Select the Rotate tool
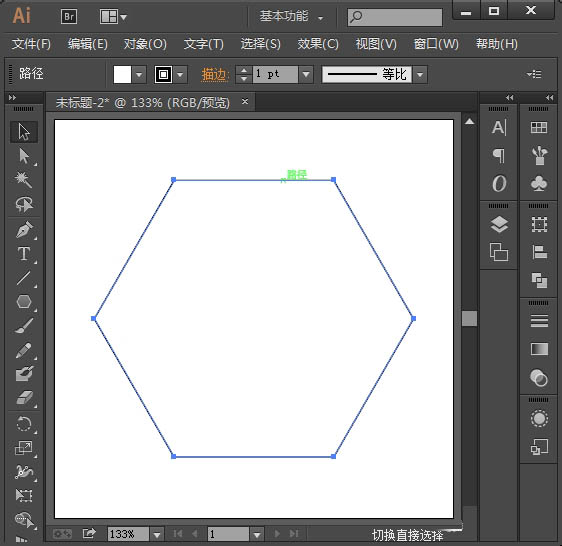The width and height of the screenshot is (562, 546). coord(24,424)
